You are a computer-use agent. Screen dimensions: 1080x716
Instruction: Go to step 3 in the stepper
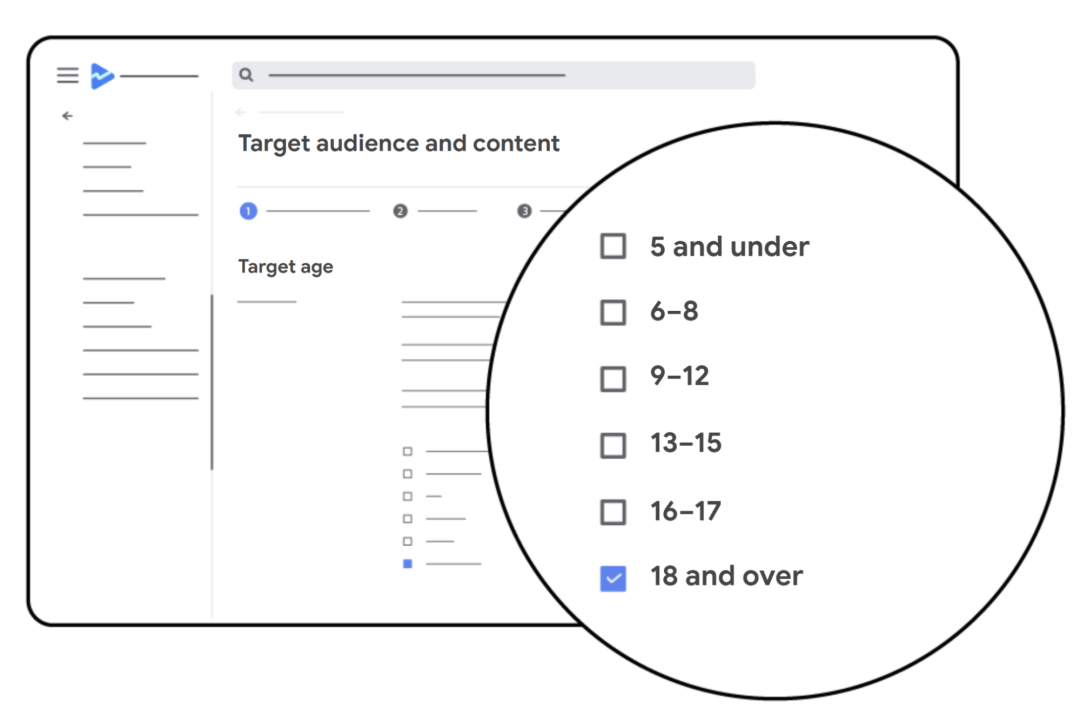tap(524, 211)
